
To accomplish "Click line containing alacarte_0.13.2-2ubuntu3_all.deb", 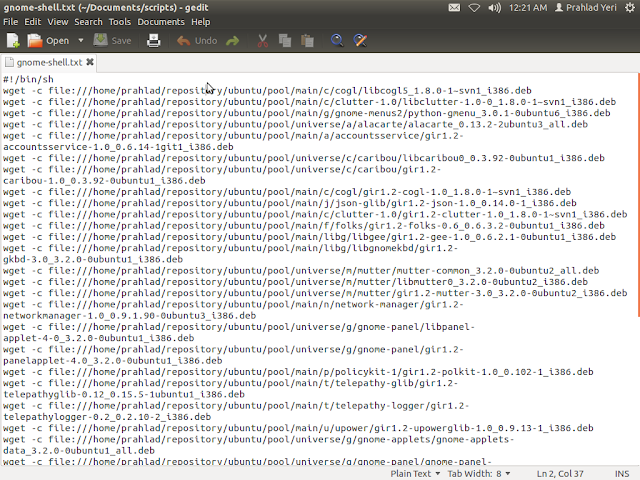I will [x=295, y=124].
